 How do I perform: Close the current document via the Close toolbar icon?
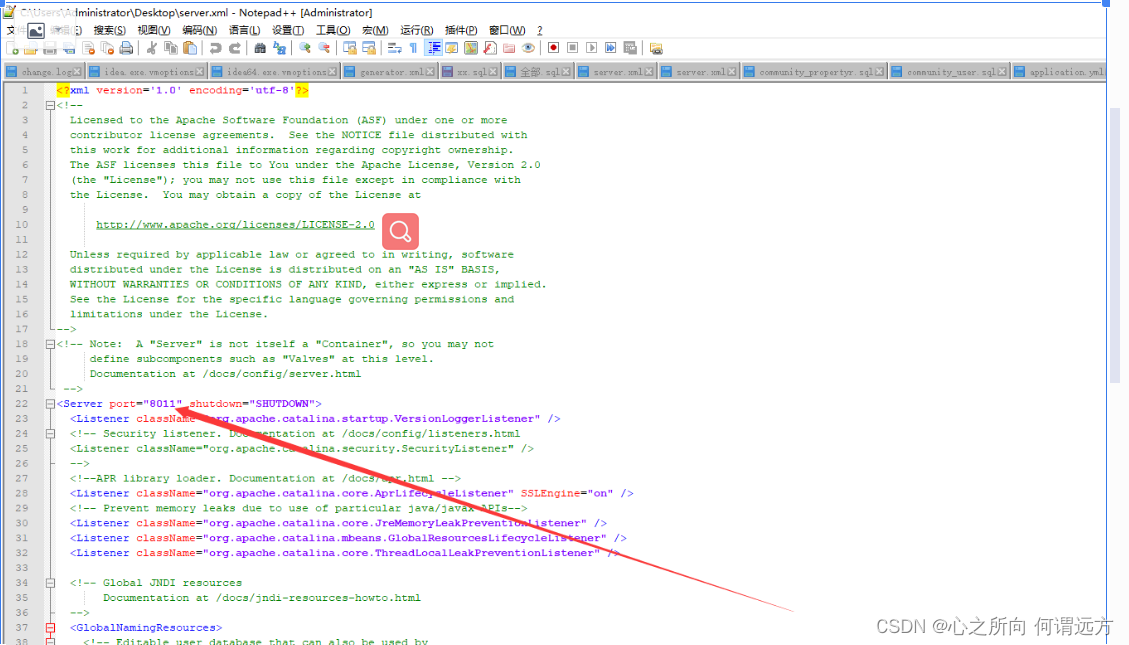(89, 48)
